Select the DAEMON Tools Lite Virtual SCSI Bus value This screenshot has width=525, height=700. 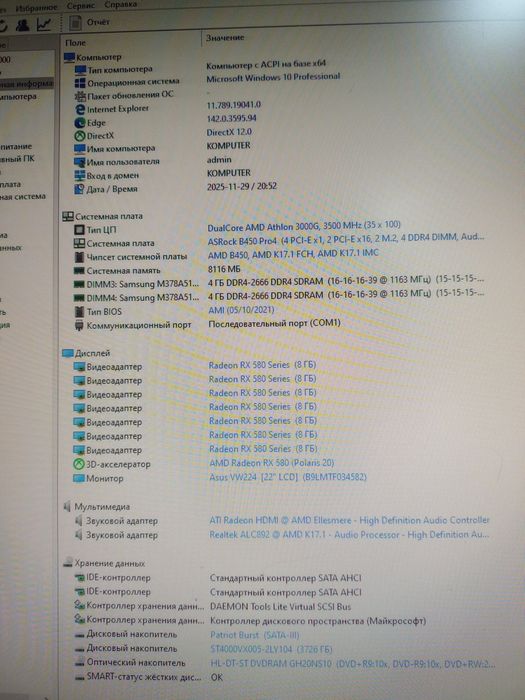tap(280, 607)
